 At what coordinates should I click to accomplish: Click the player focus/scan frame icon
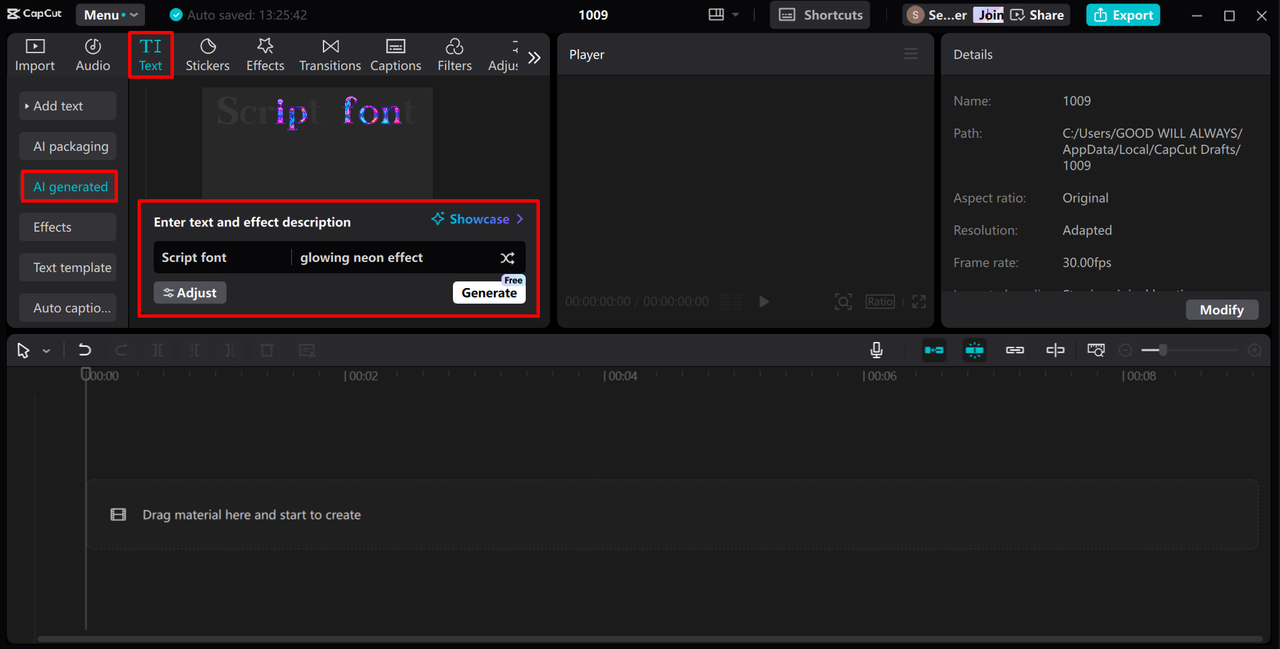coord(844,301)
